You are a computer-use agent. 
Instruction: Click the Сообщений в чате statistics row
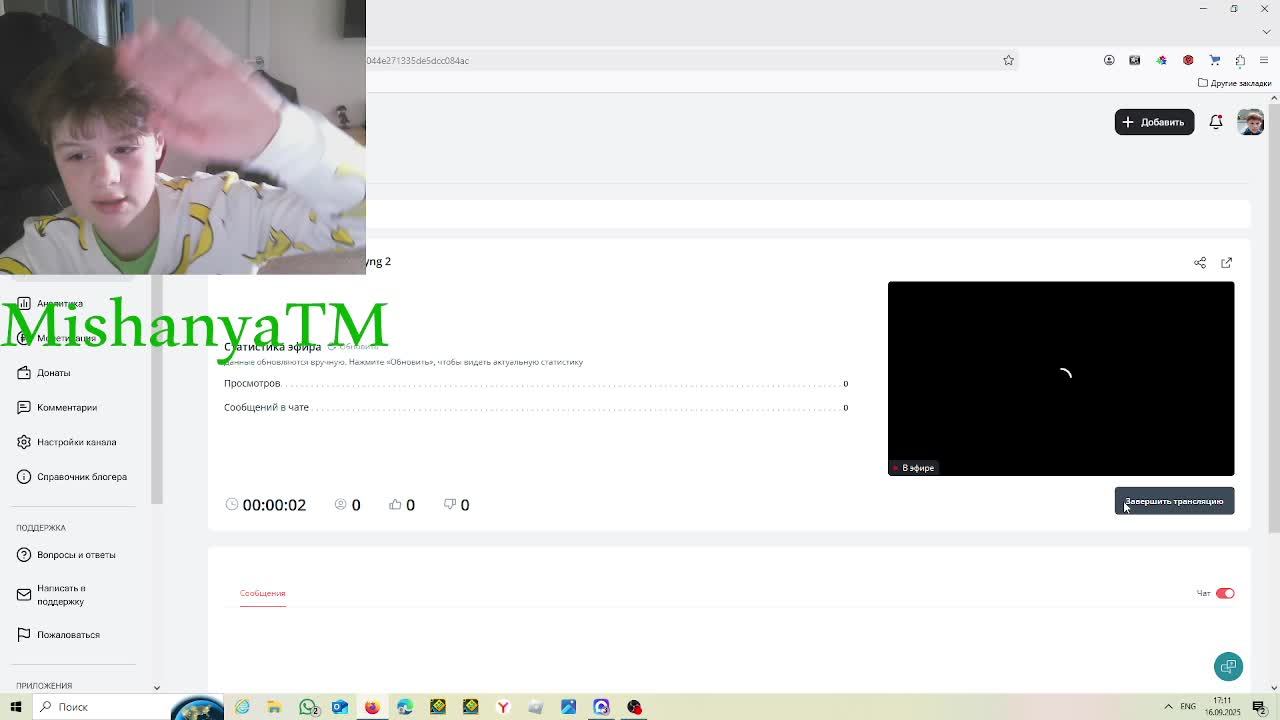(x=536, y=407)
